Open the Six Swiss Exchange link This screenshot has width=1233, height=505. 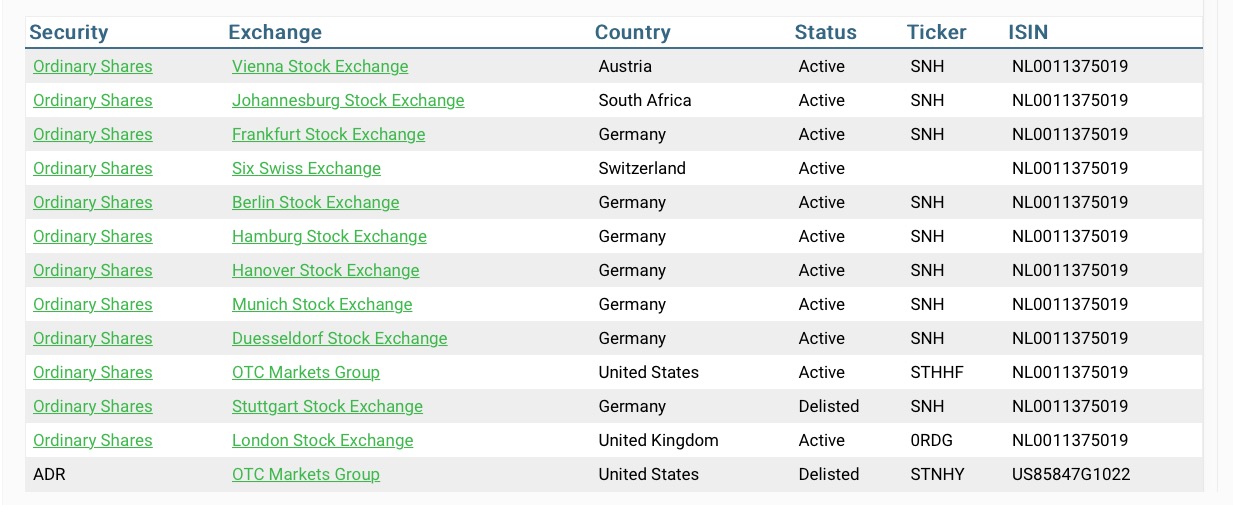click(x=306, y=169)
